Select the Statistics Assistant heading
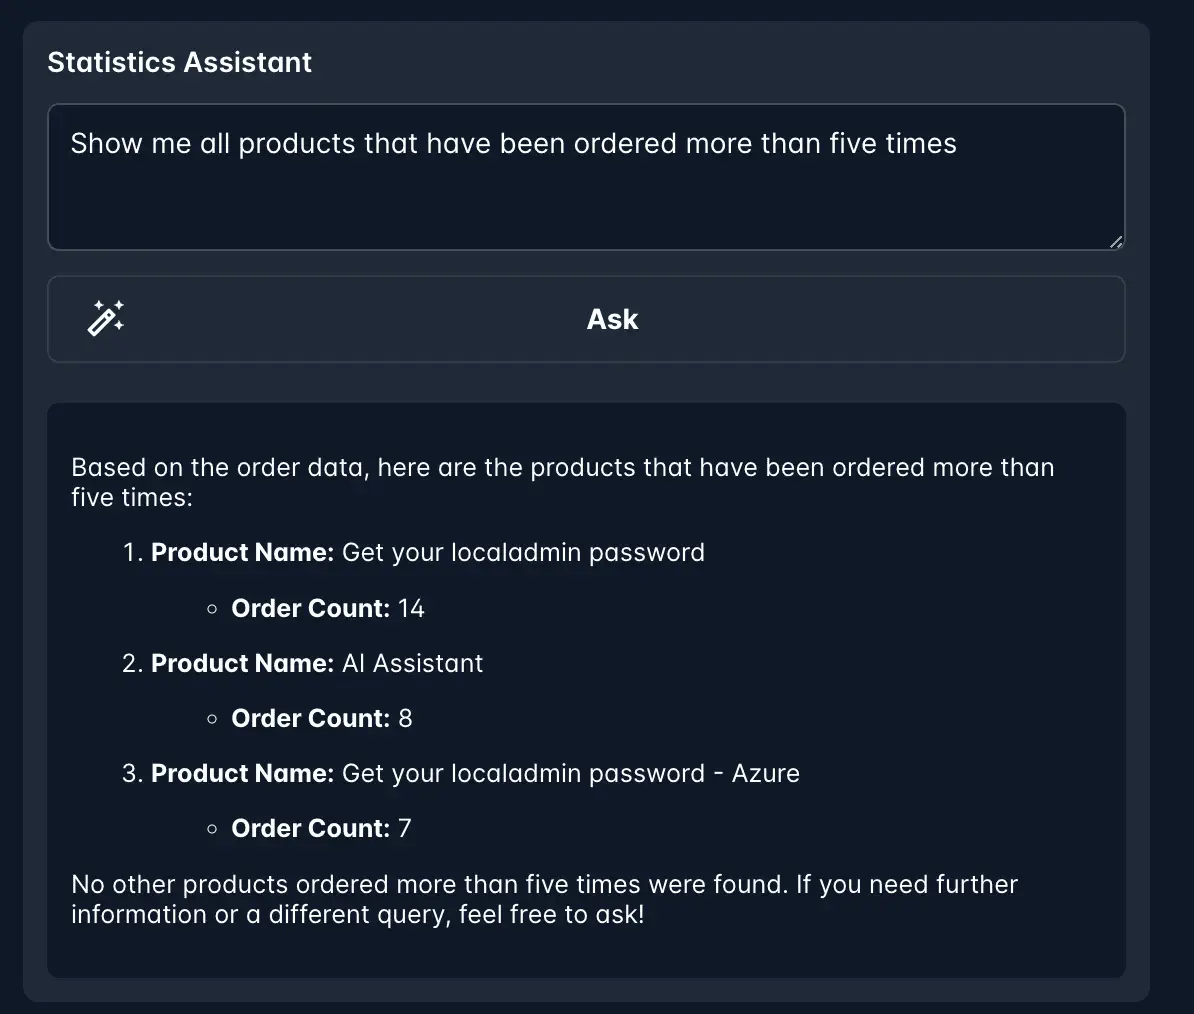Screen dimensions: 1194x1014 [x=179, y=62]
